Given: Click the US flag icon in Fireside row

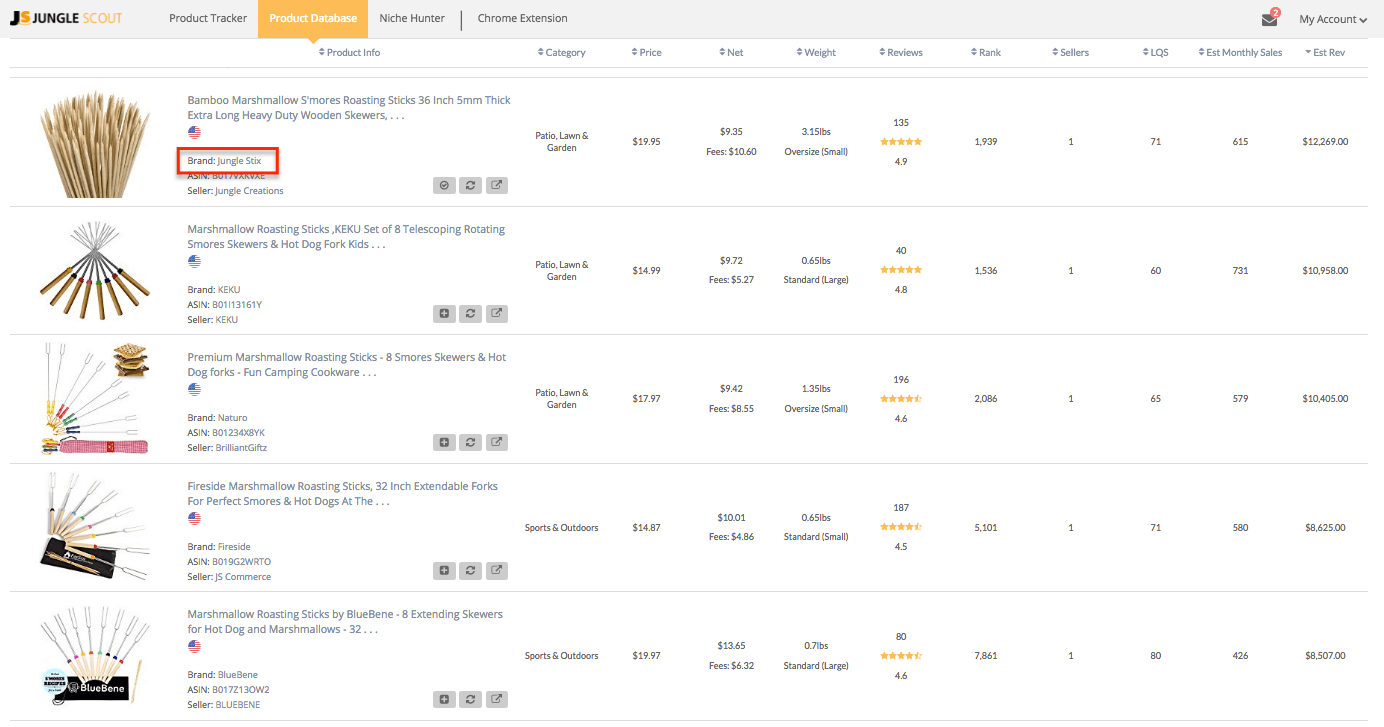Looking at the screenshot, I should click(194, 518).
